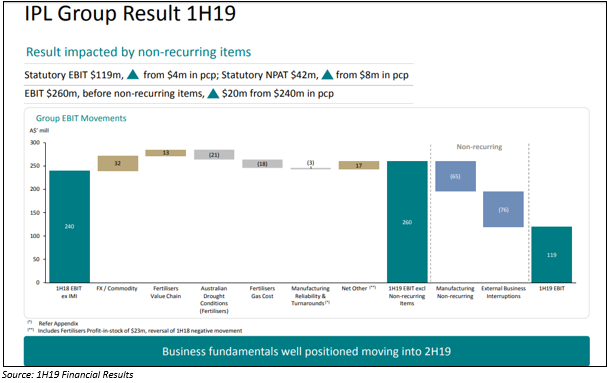Image resolution: width=611 pixels, height=383 pixels.
Task: Click the Manufacturing Non-recurring bar (65)
Action: coord(456,176)
